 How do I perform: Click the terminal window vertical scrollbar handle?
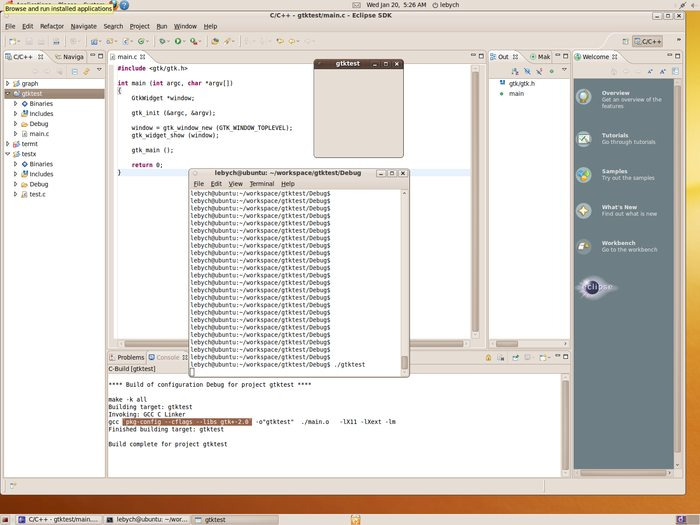tap(404, 362)
